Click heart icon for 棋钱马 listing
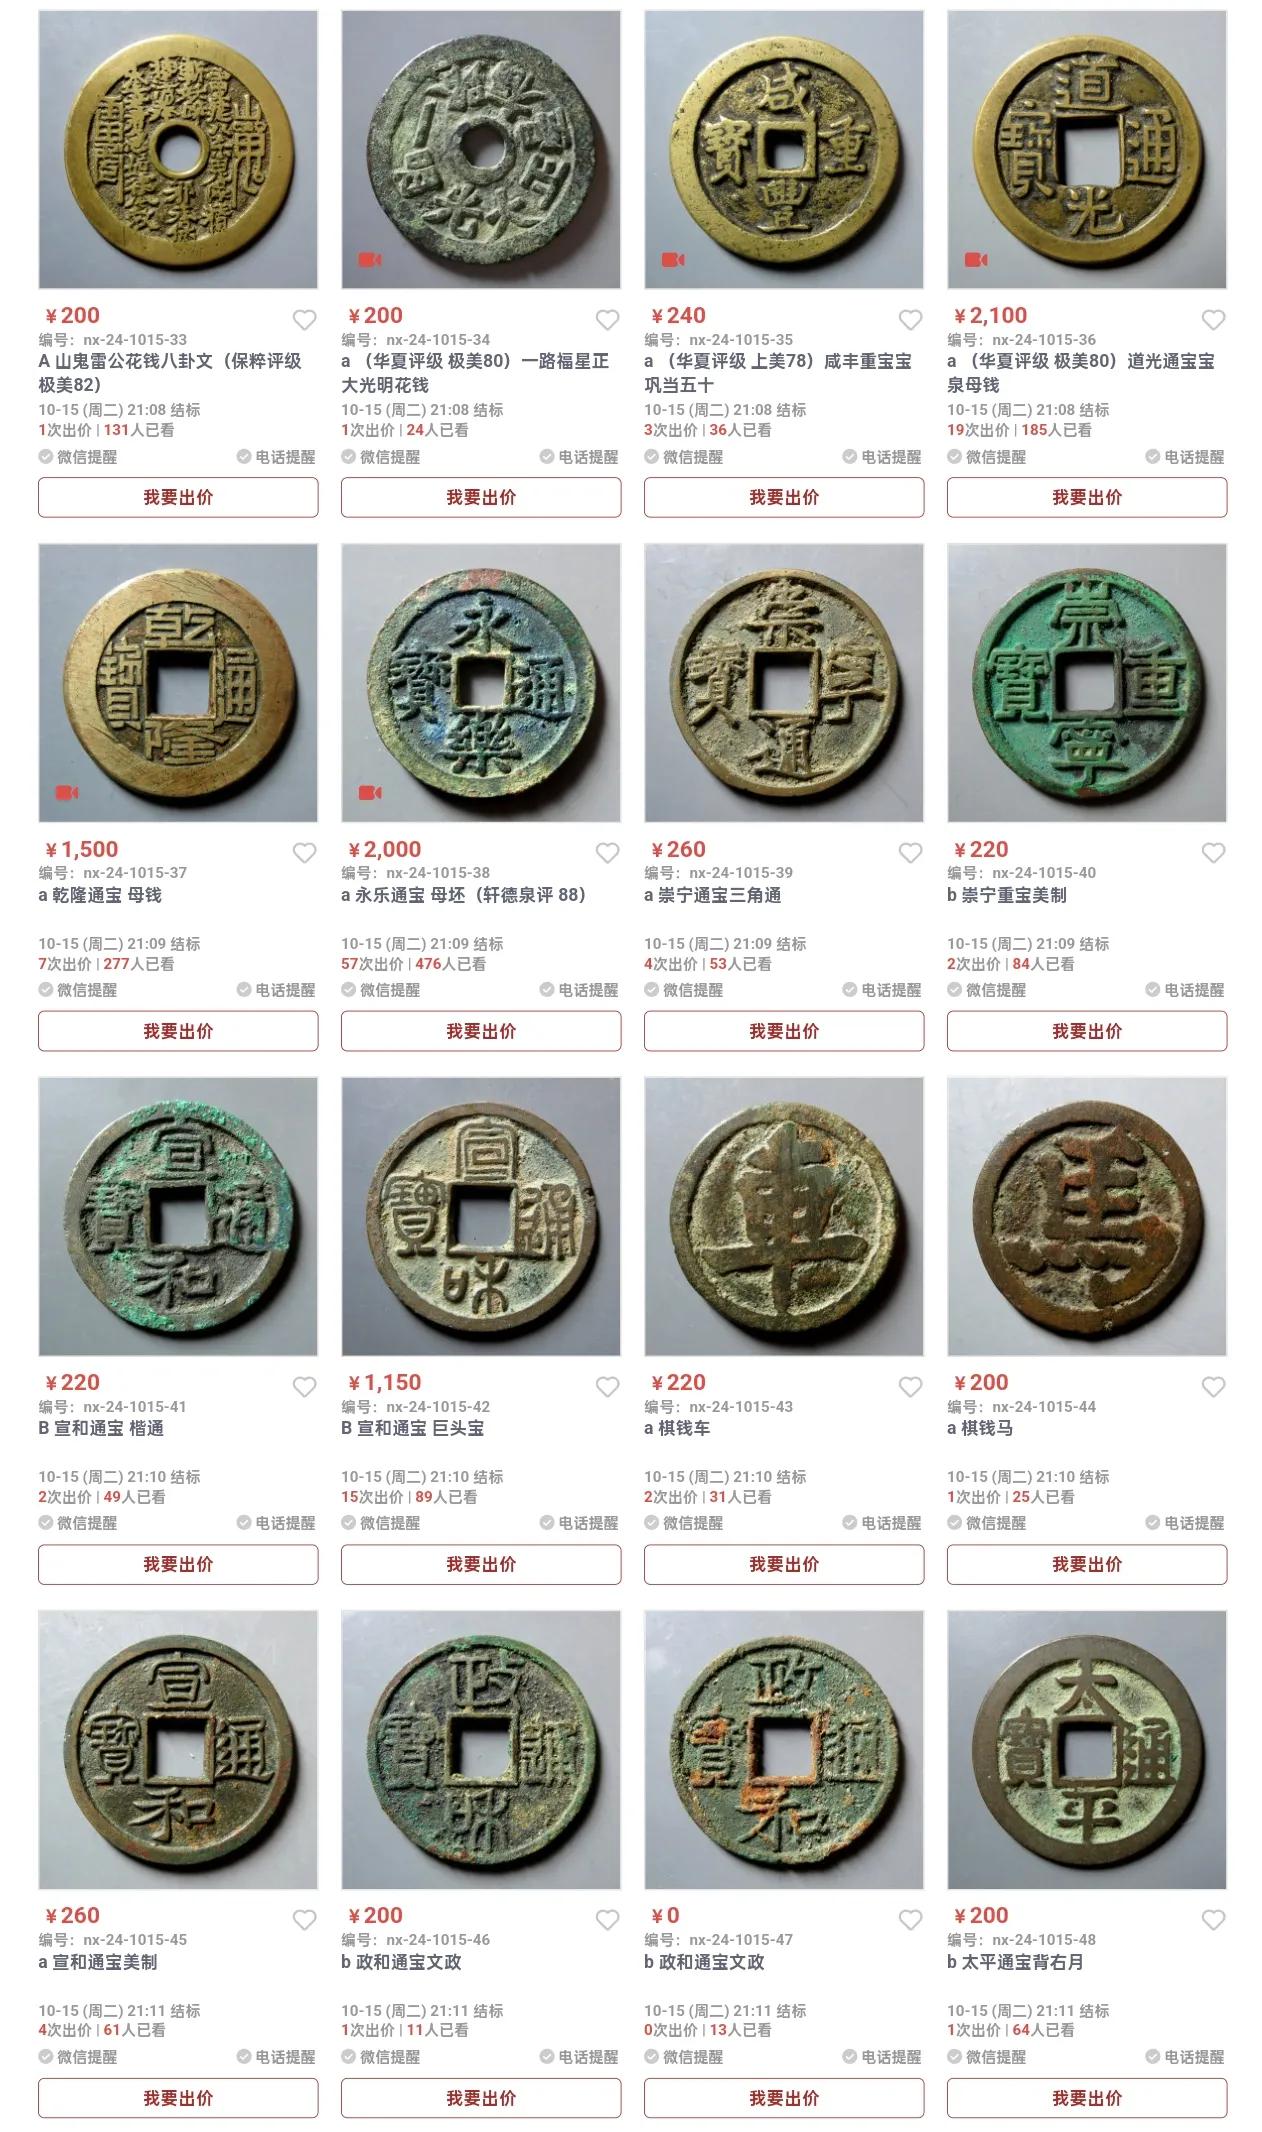 [x=1212, y=1387]
